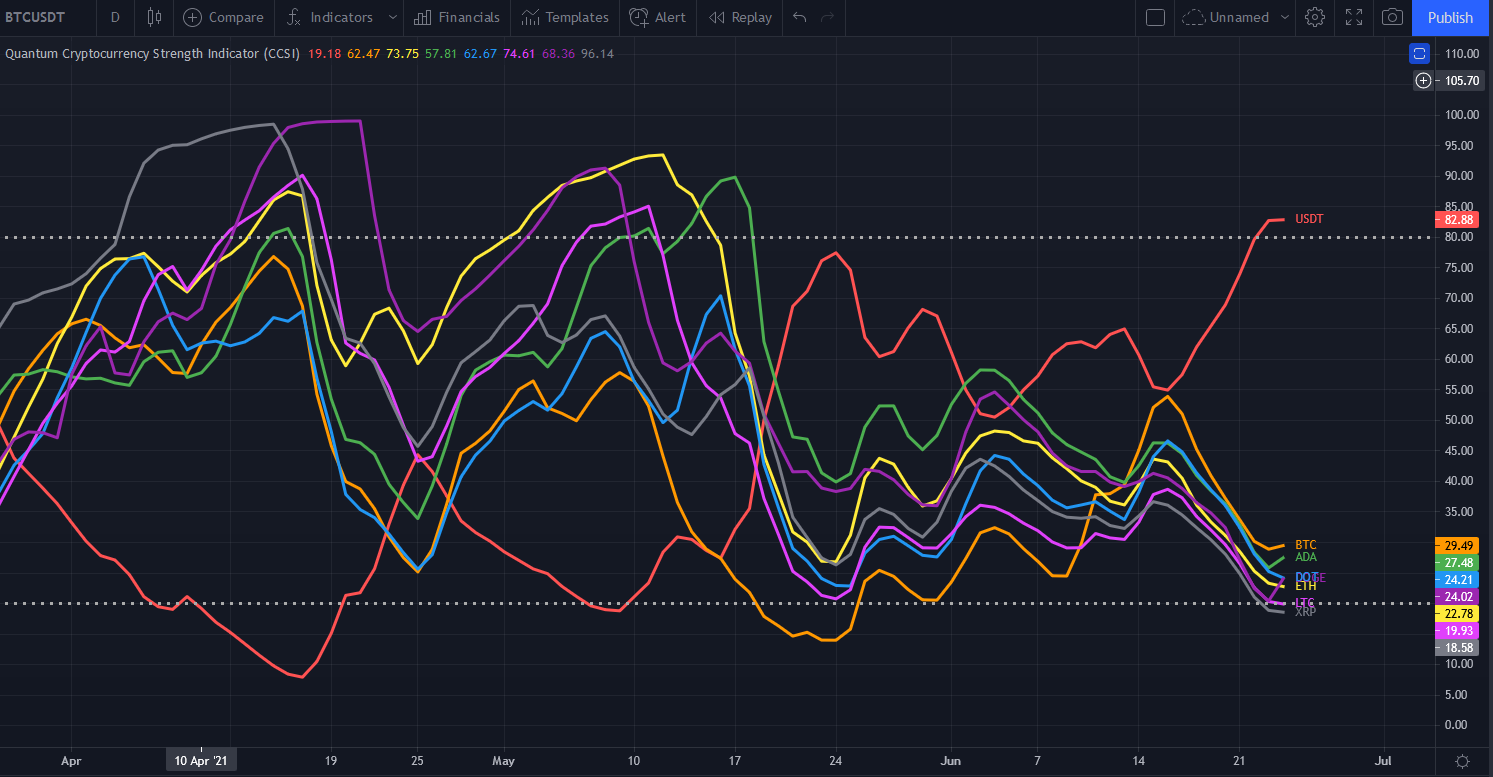Expand the Indicators favorites dropdown arrow
The height and width of the screenshot is (777, 1493).
click(392, 17)
